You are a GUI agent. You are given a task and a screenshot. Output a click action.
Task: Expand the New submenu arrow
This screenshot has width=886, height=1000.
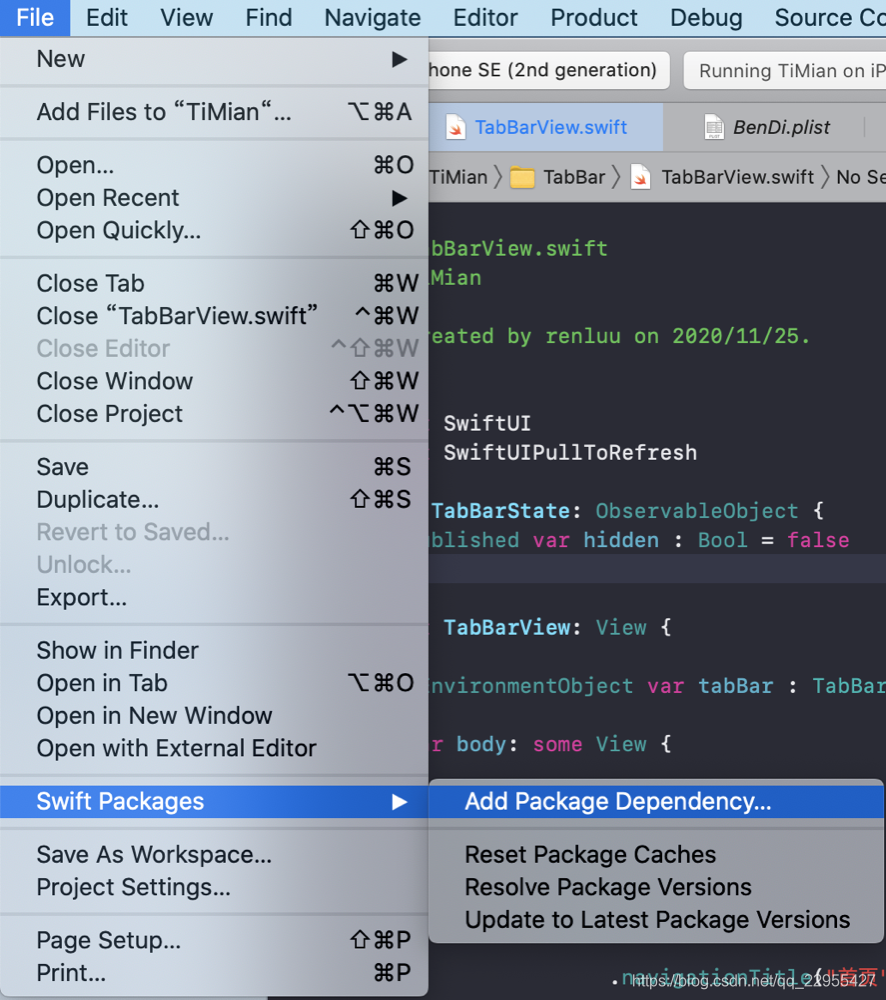click(x=399, y=59)
